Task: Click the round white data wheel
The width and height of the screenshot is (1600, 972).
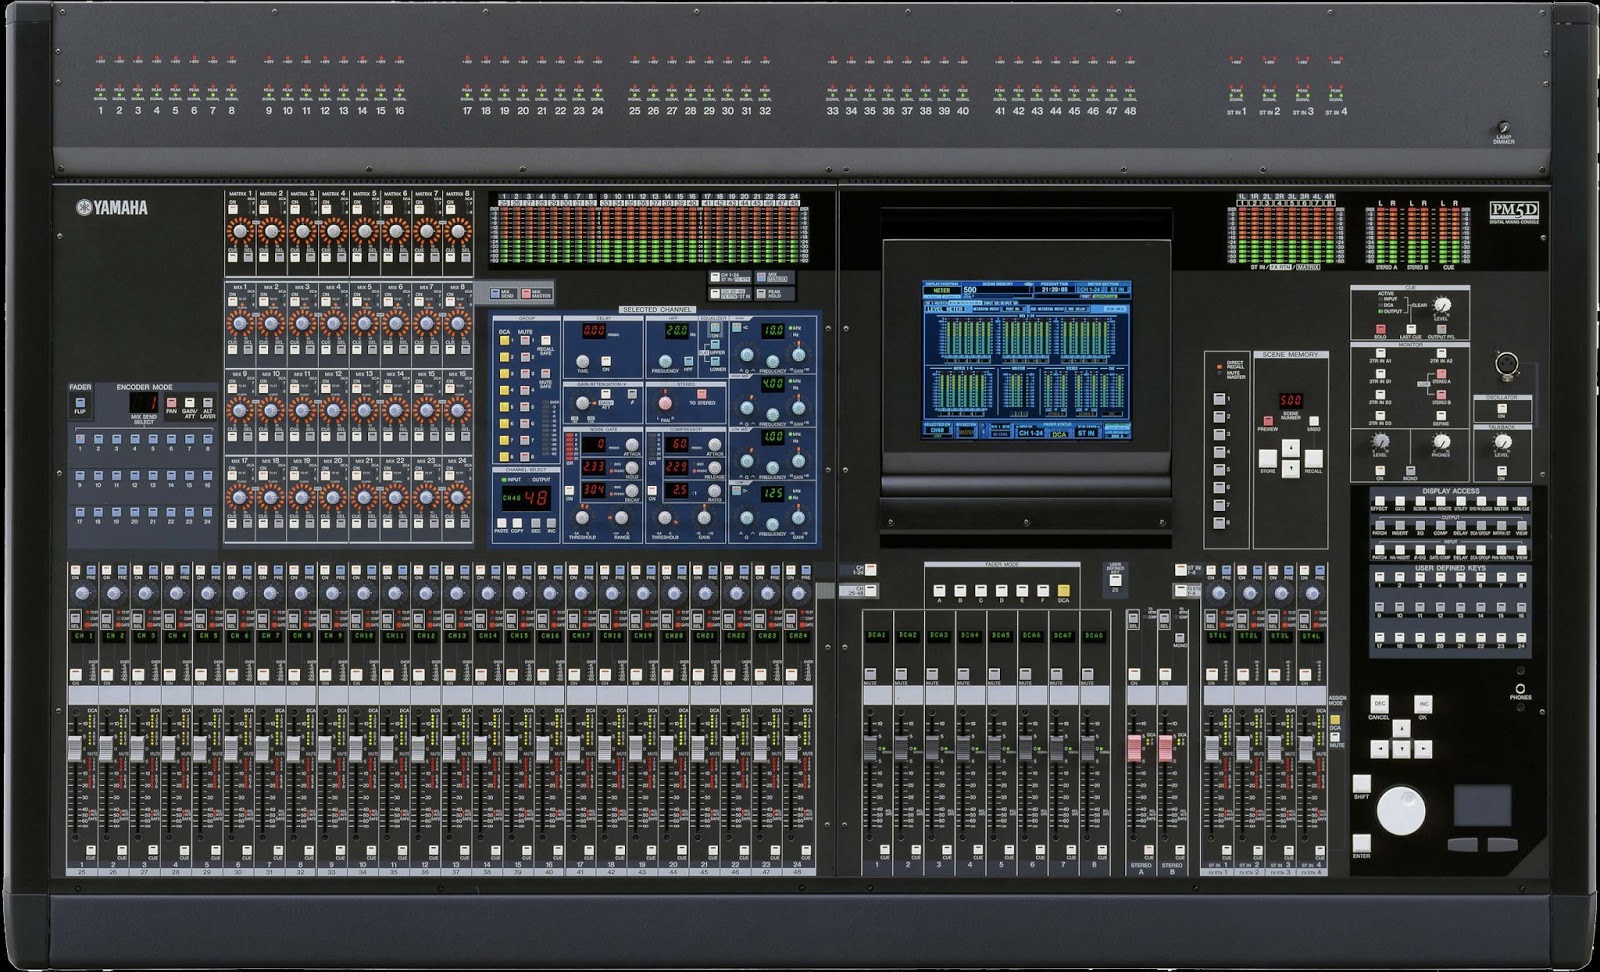Action: [x=1401, y=810]
